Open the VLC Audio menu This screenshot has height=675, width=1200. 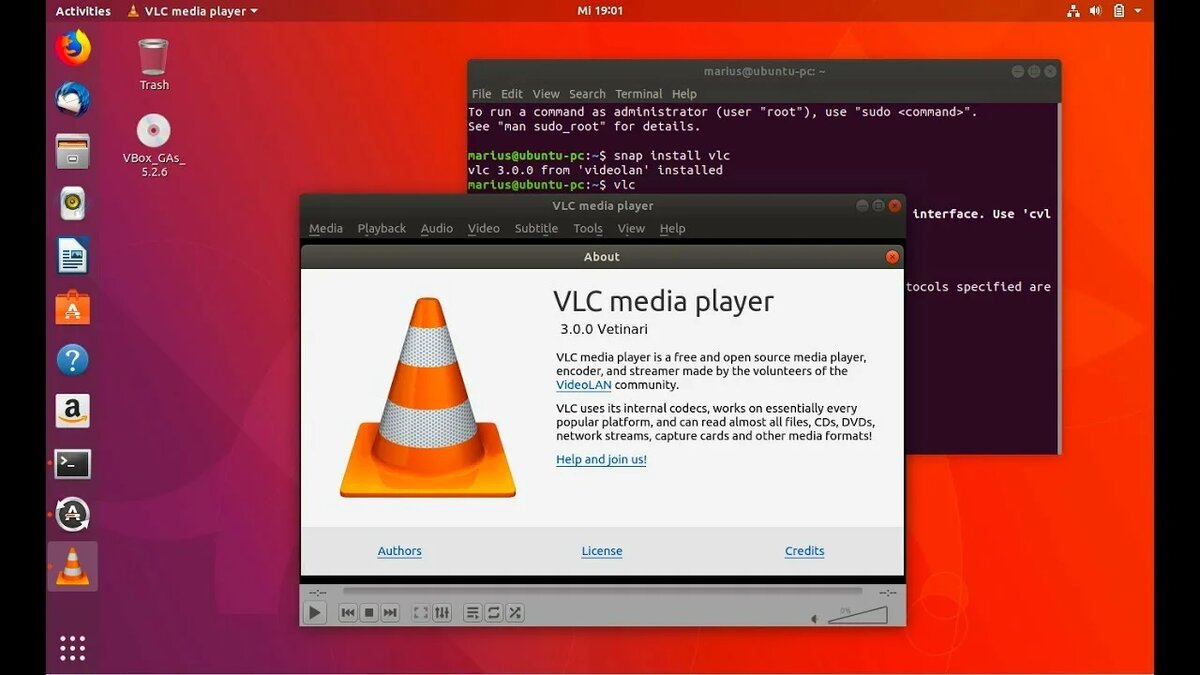click(437, 228)
